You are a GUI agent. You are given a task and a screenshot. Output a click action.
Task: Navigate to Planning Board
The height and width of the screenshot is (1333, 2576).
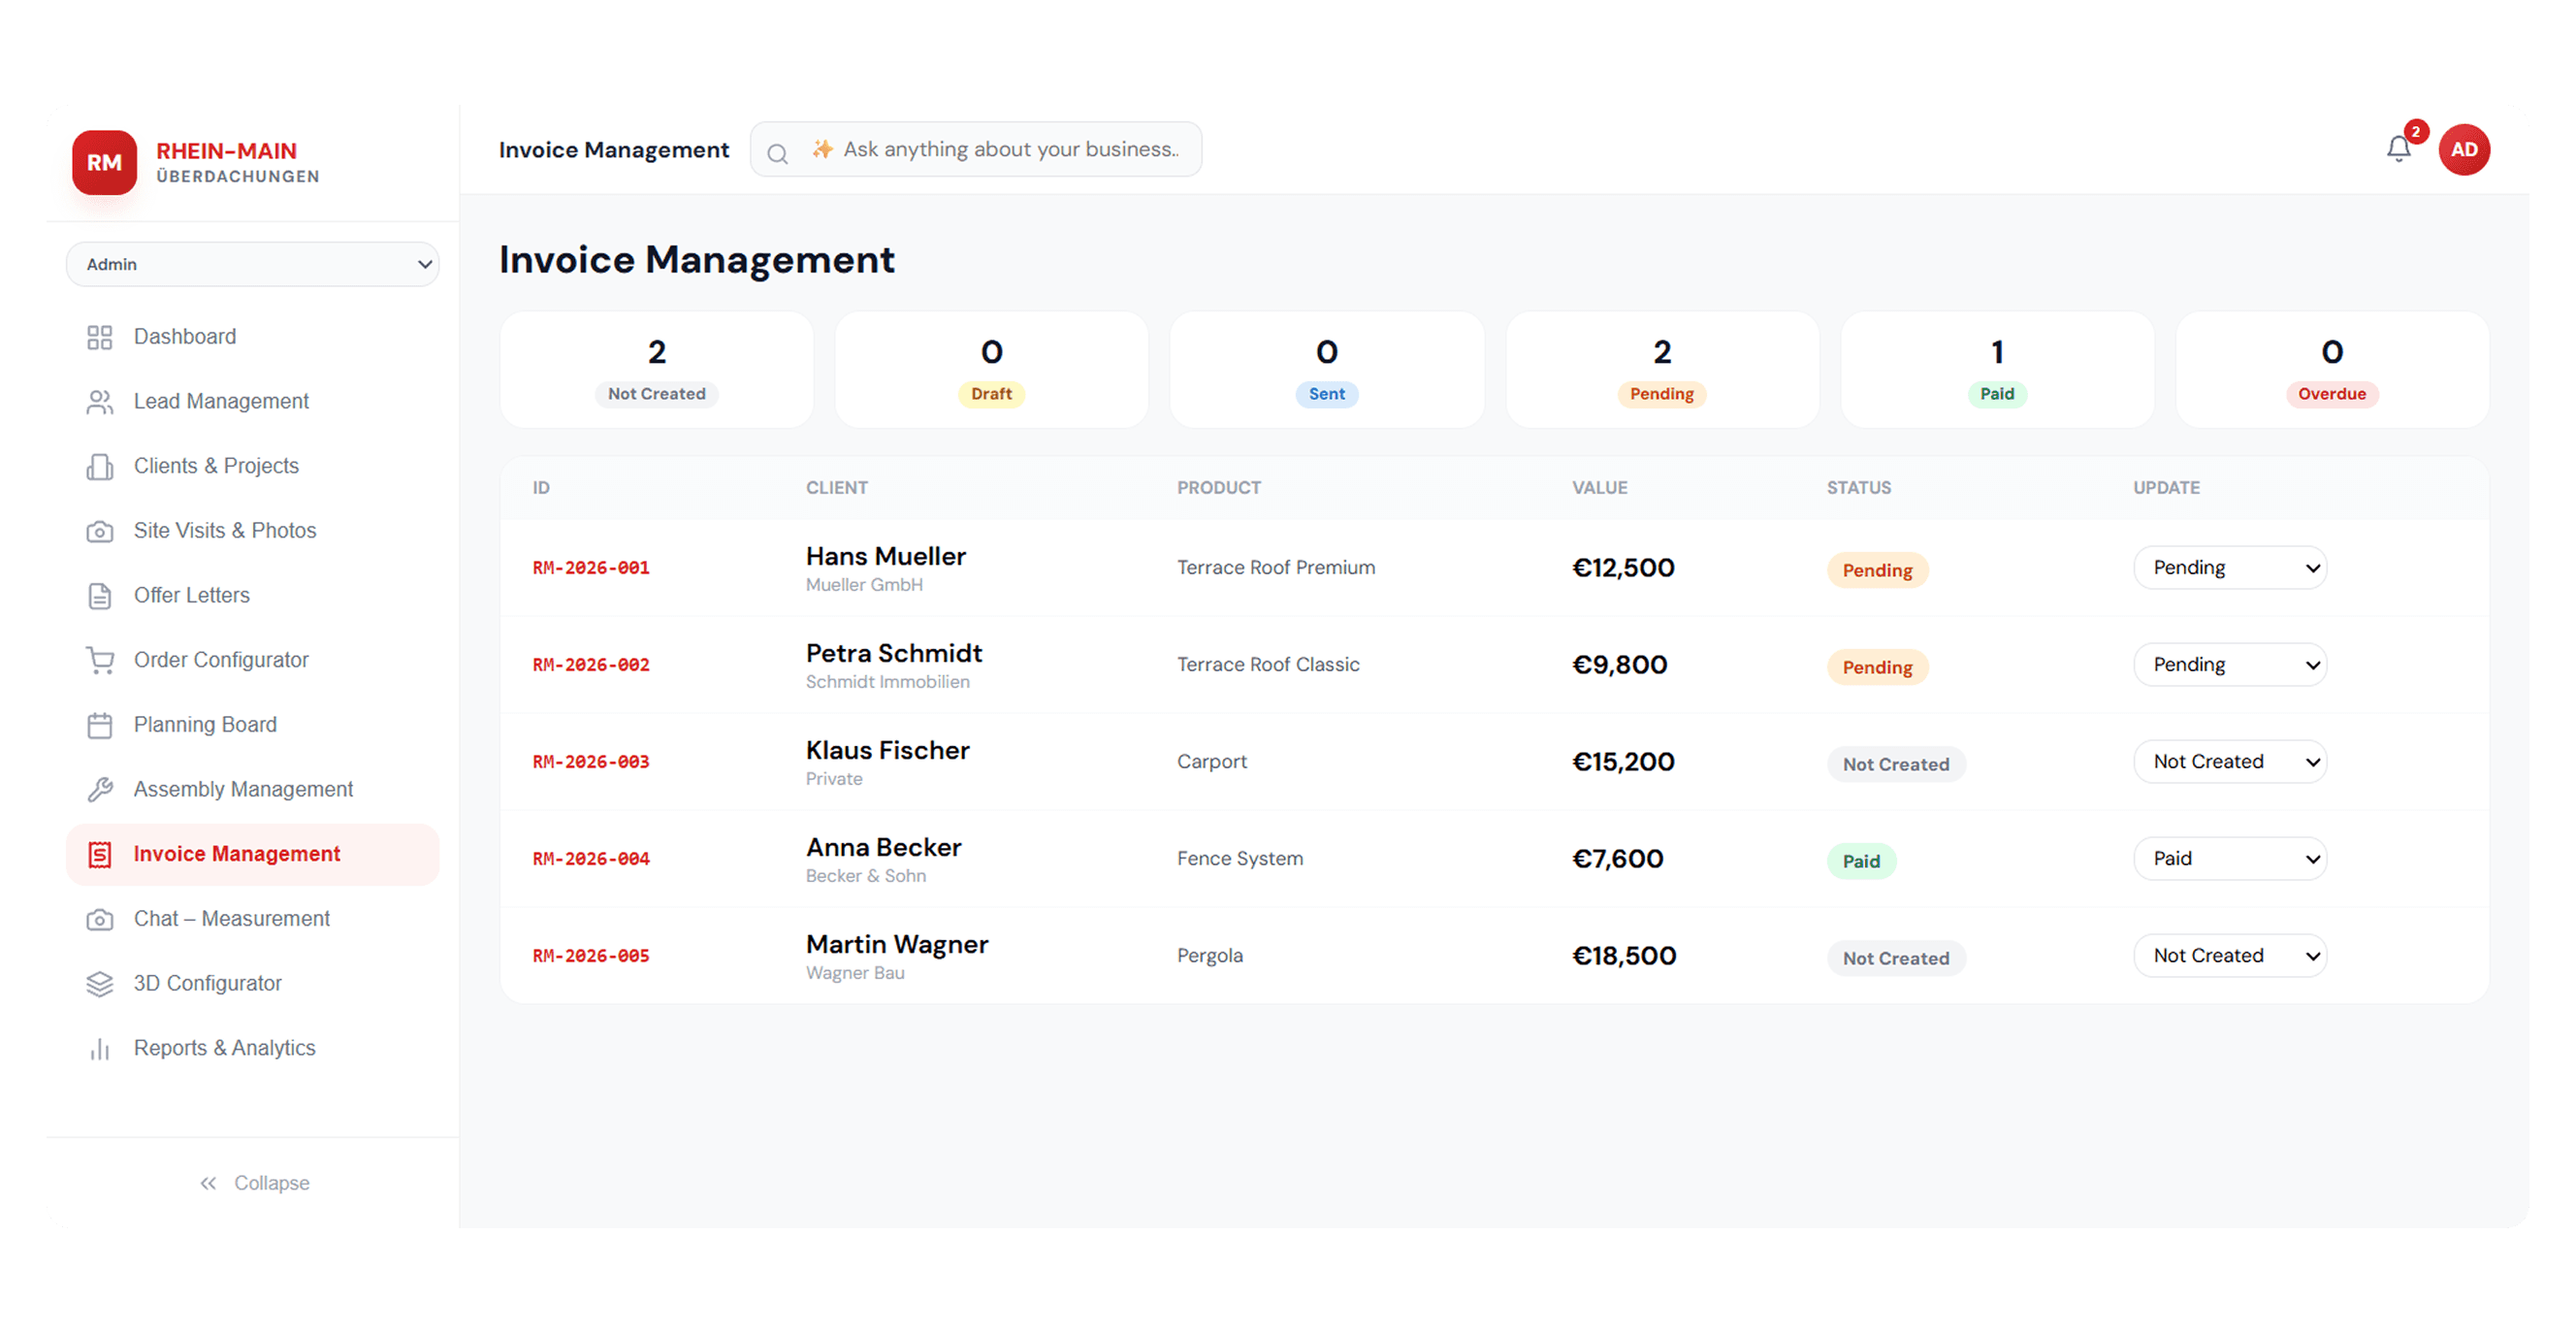point(252,725)
